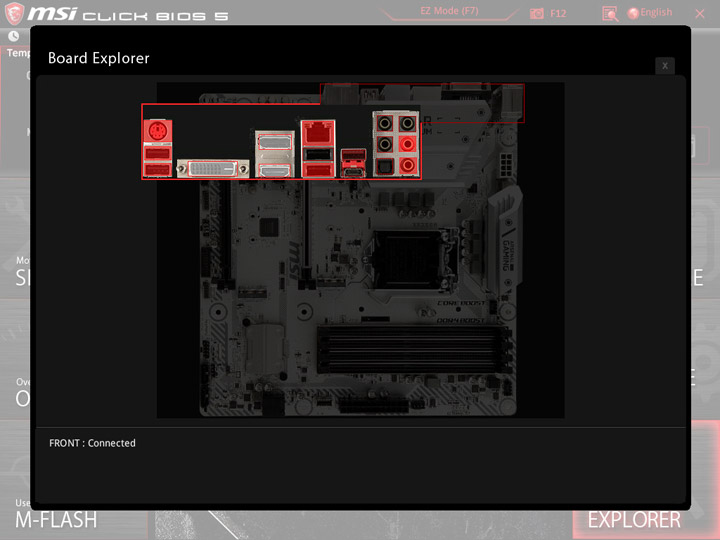The width and height of the screenshot is (720, 540).
Task: Switch to EZ Mode (F7)
Action: pos(449,11)
